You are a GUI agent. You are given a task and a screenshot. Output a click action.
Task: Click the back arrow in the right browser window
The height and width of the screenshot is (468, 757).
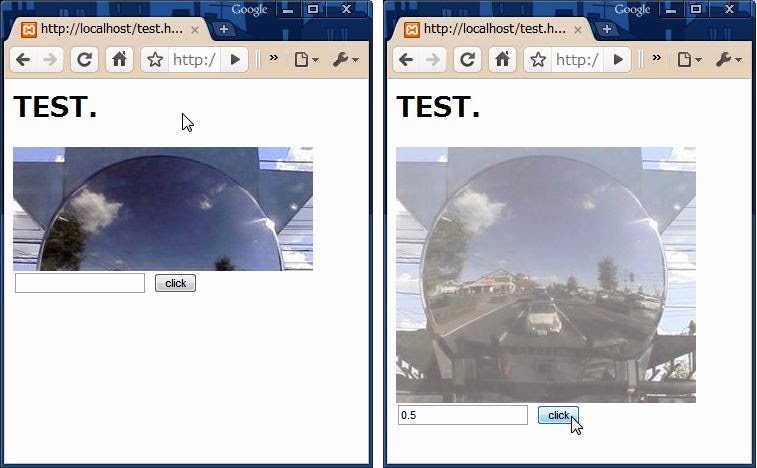[406, 60]
